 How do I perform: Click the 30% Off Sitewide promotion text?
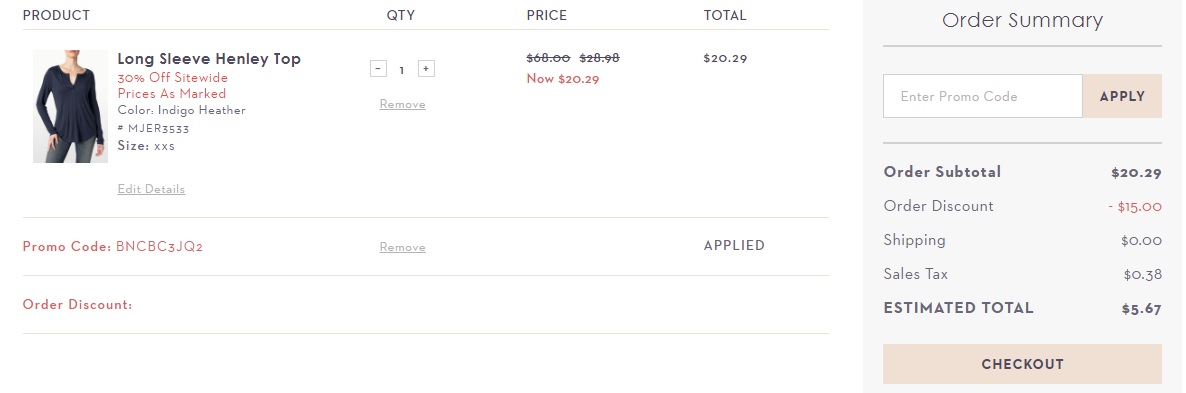(172, 78)
